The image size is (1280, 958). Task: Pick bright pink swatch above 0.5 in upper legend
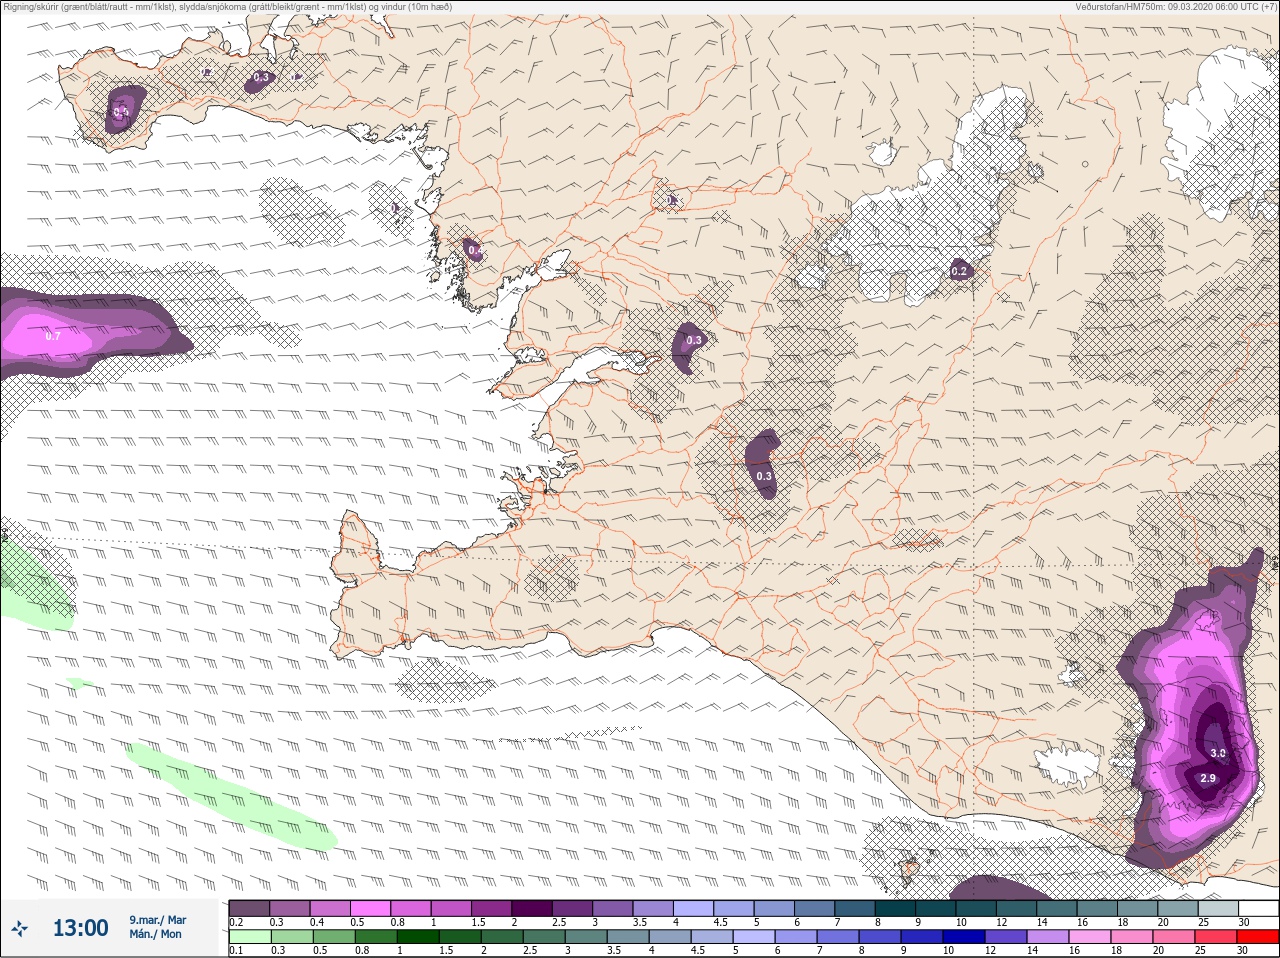(370, 908)
